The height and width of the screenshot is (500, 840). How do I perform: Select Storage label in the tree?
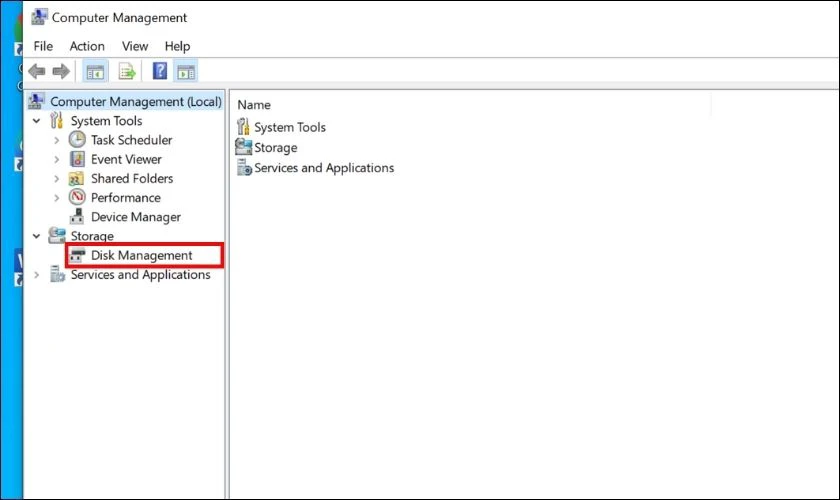(x=92, y=236)
